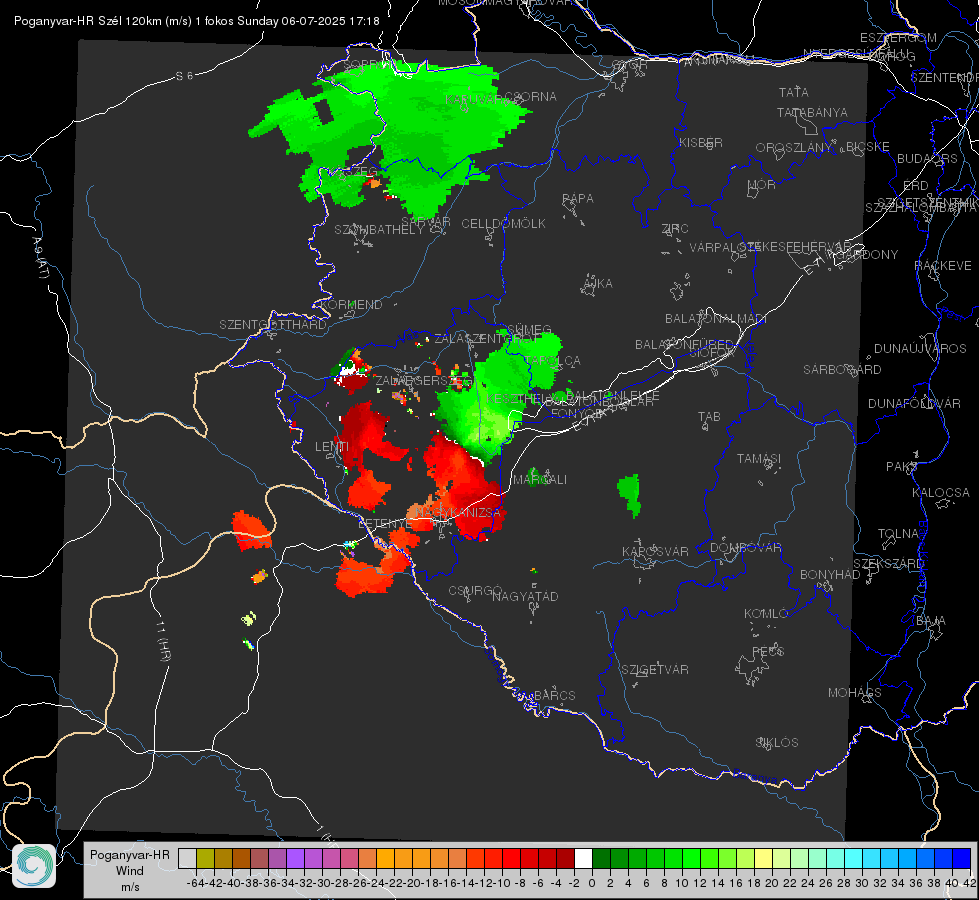Click the SIKLOS label
The image size is (979, 900).
coord(777,742)
